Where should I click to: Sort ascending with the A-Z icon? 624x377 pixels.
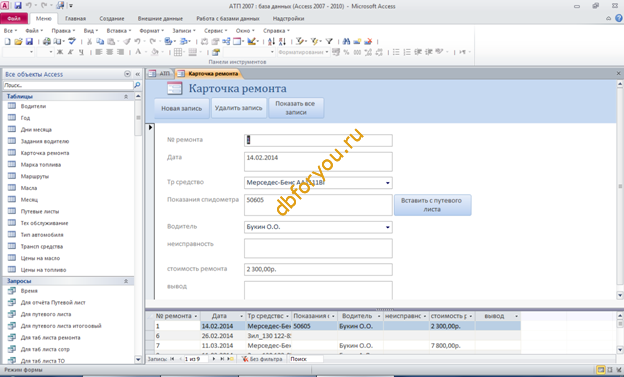pyautogui.click(x=271, y=41)
